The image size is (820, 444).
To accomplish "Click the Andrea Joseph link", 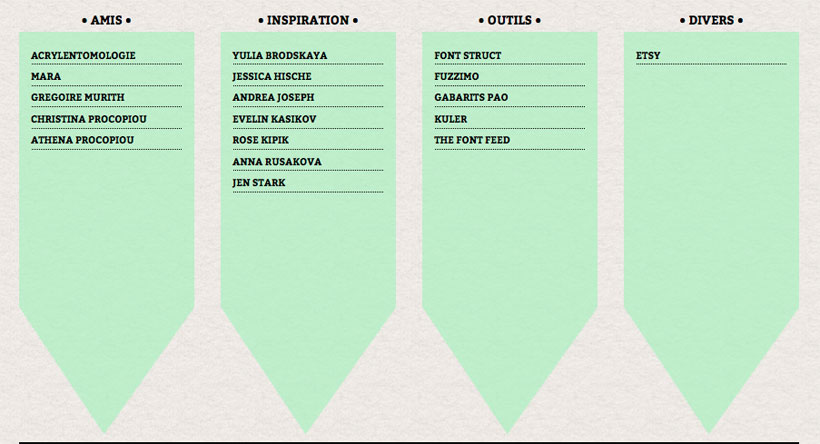I will (x=274, y=97).
